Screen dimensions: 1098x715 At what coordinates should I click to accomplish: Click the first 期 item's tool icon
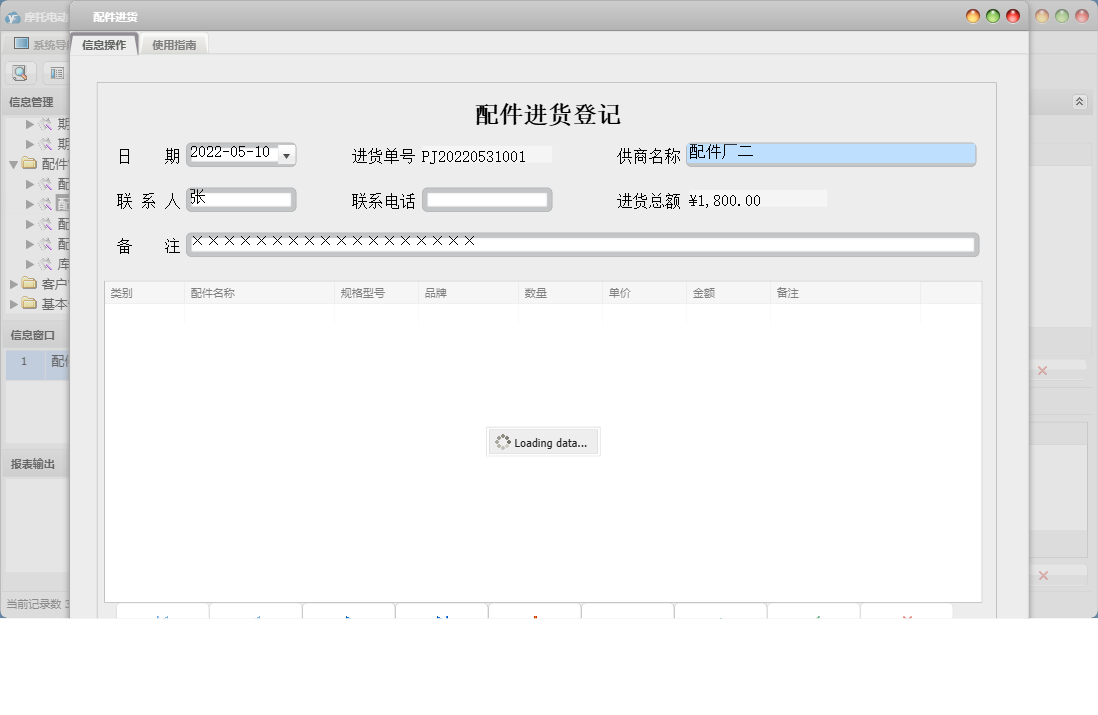46,124
